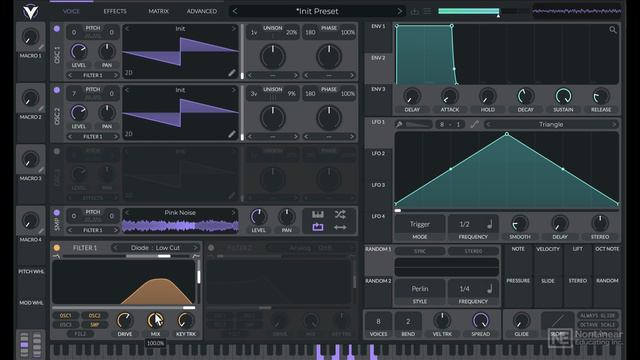Enable the Filter 2 power button
Viewport: 640px width, 360px height.
tap(211, 248)
